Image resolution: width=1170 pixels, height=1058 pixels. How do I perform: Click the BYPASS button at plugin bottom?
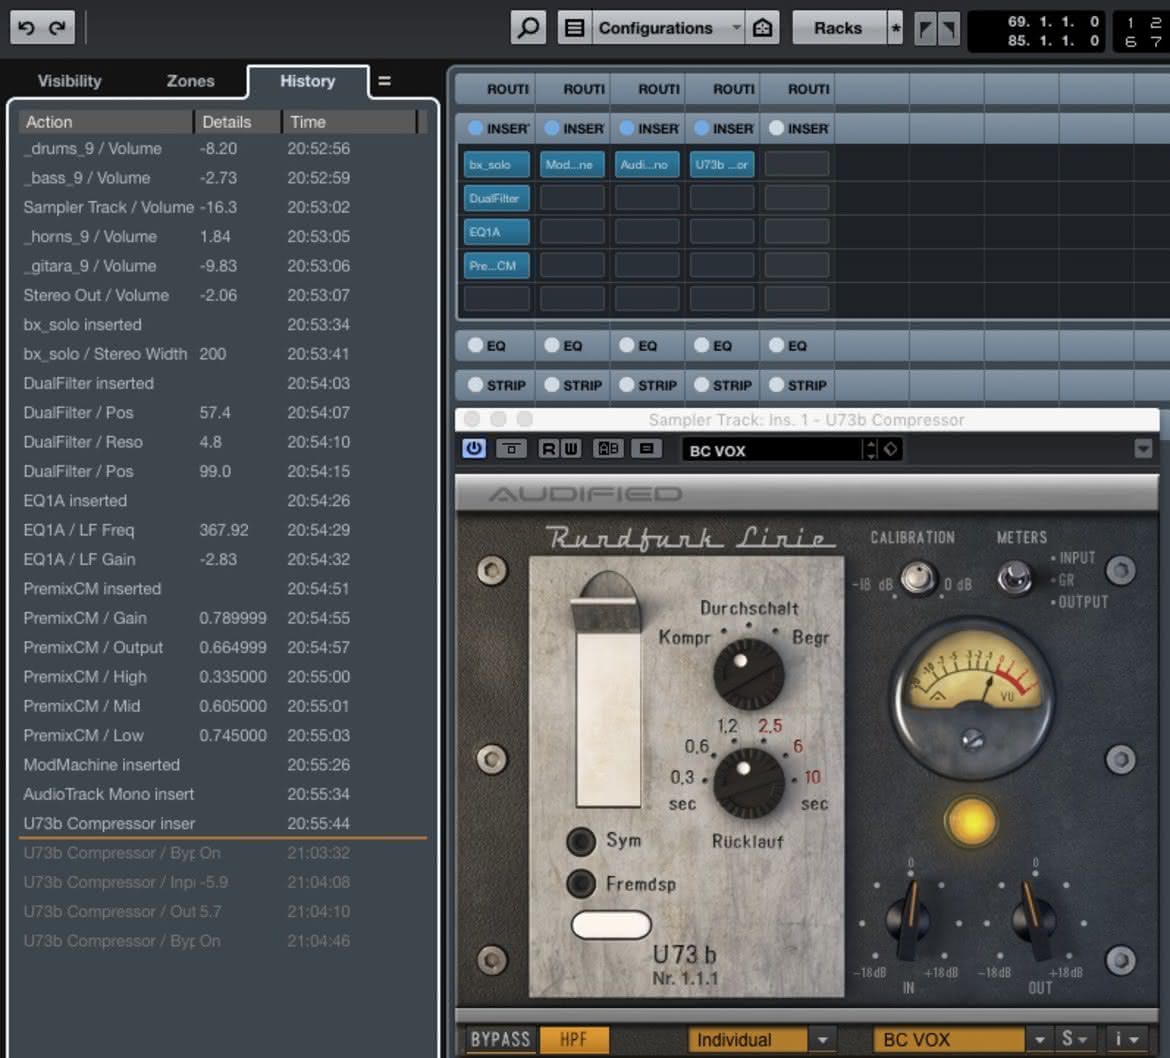(x=500, y=1039)
